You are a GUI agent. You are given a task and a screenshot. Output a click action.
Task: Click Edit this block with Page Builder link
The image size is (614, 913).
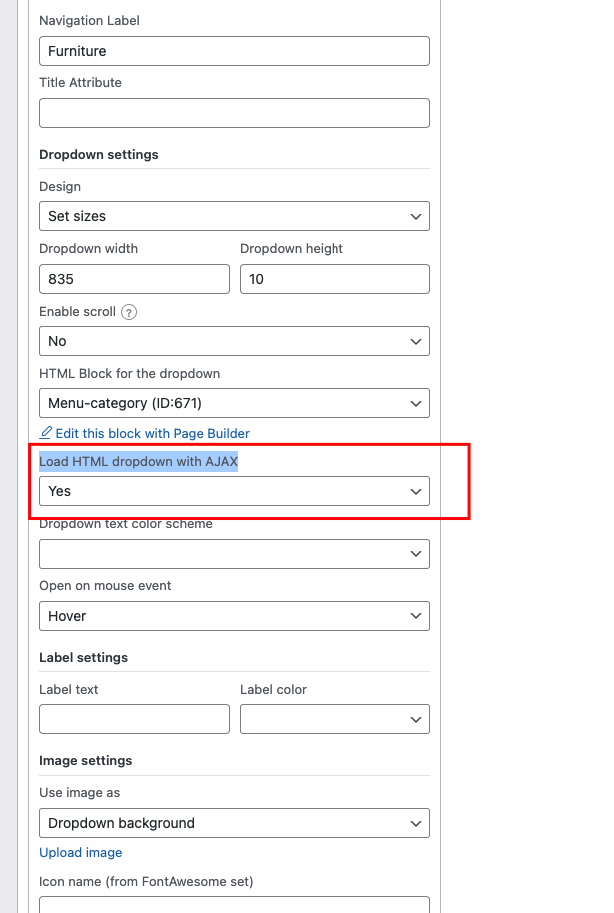(153, 433)
